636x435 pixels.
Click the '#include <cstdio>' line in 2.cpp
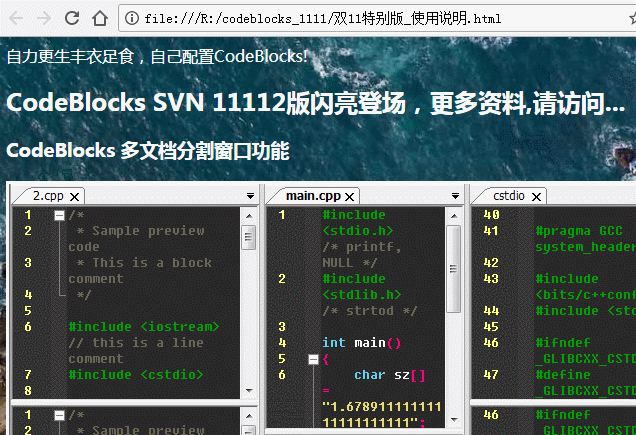coord(135,375)
